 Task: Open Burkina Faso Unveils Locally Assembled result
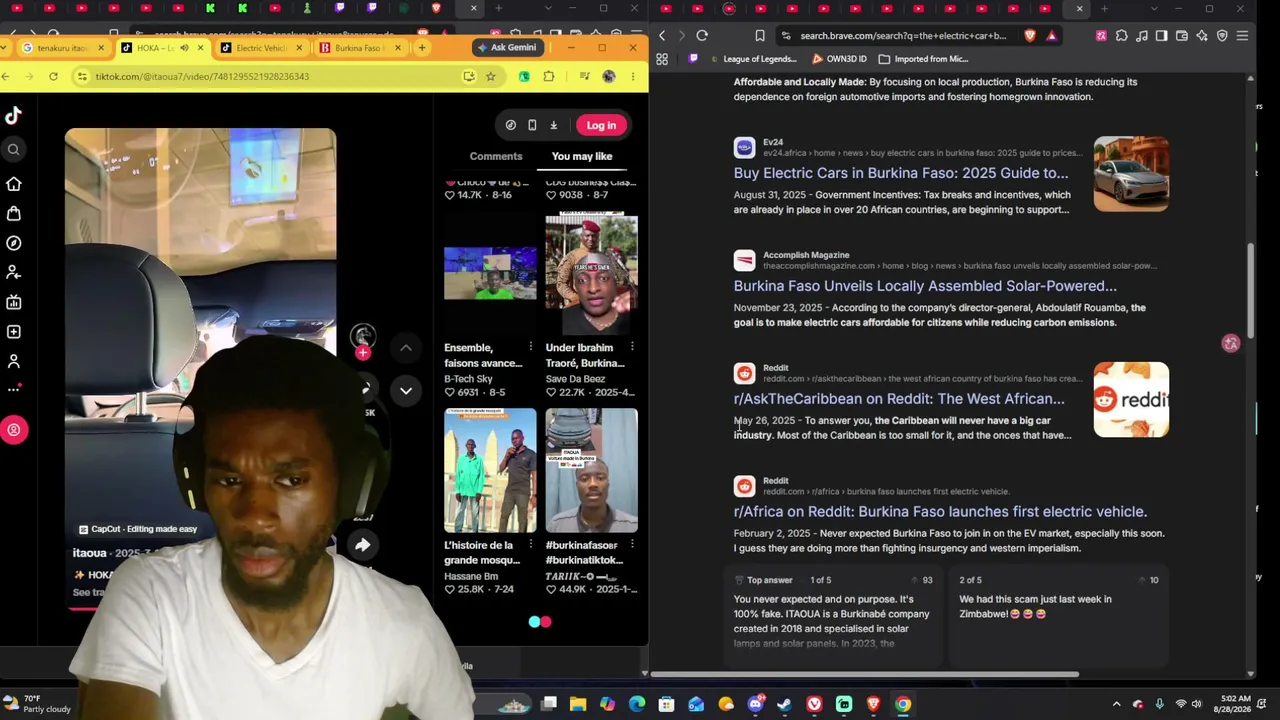(x=925, y=286)
